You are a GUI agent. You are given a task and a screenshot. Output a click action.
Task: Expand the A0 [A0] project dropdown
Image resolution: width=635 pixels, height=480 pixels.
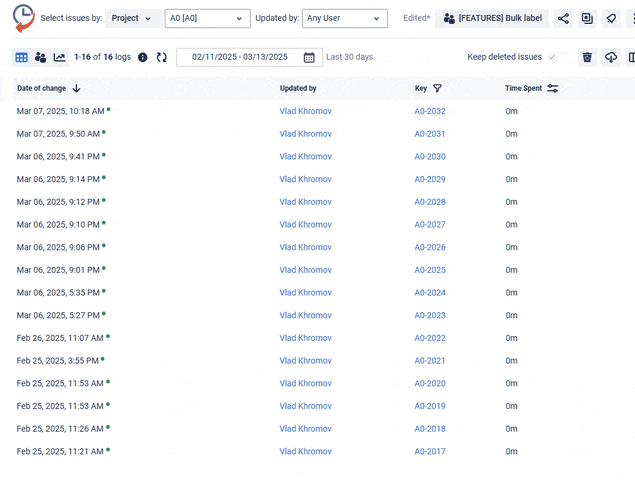207,19
